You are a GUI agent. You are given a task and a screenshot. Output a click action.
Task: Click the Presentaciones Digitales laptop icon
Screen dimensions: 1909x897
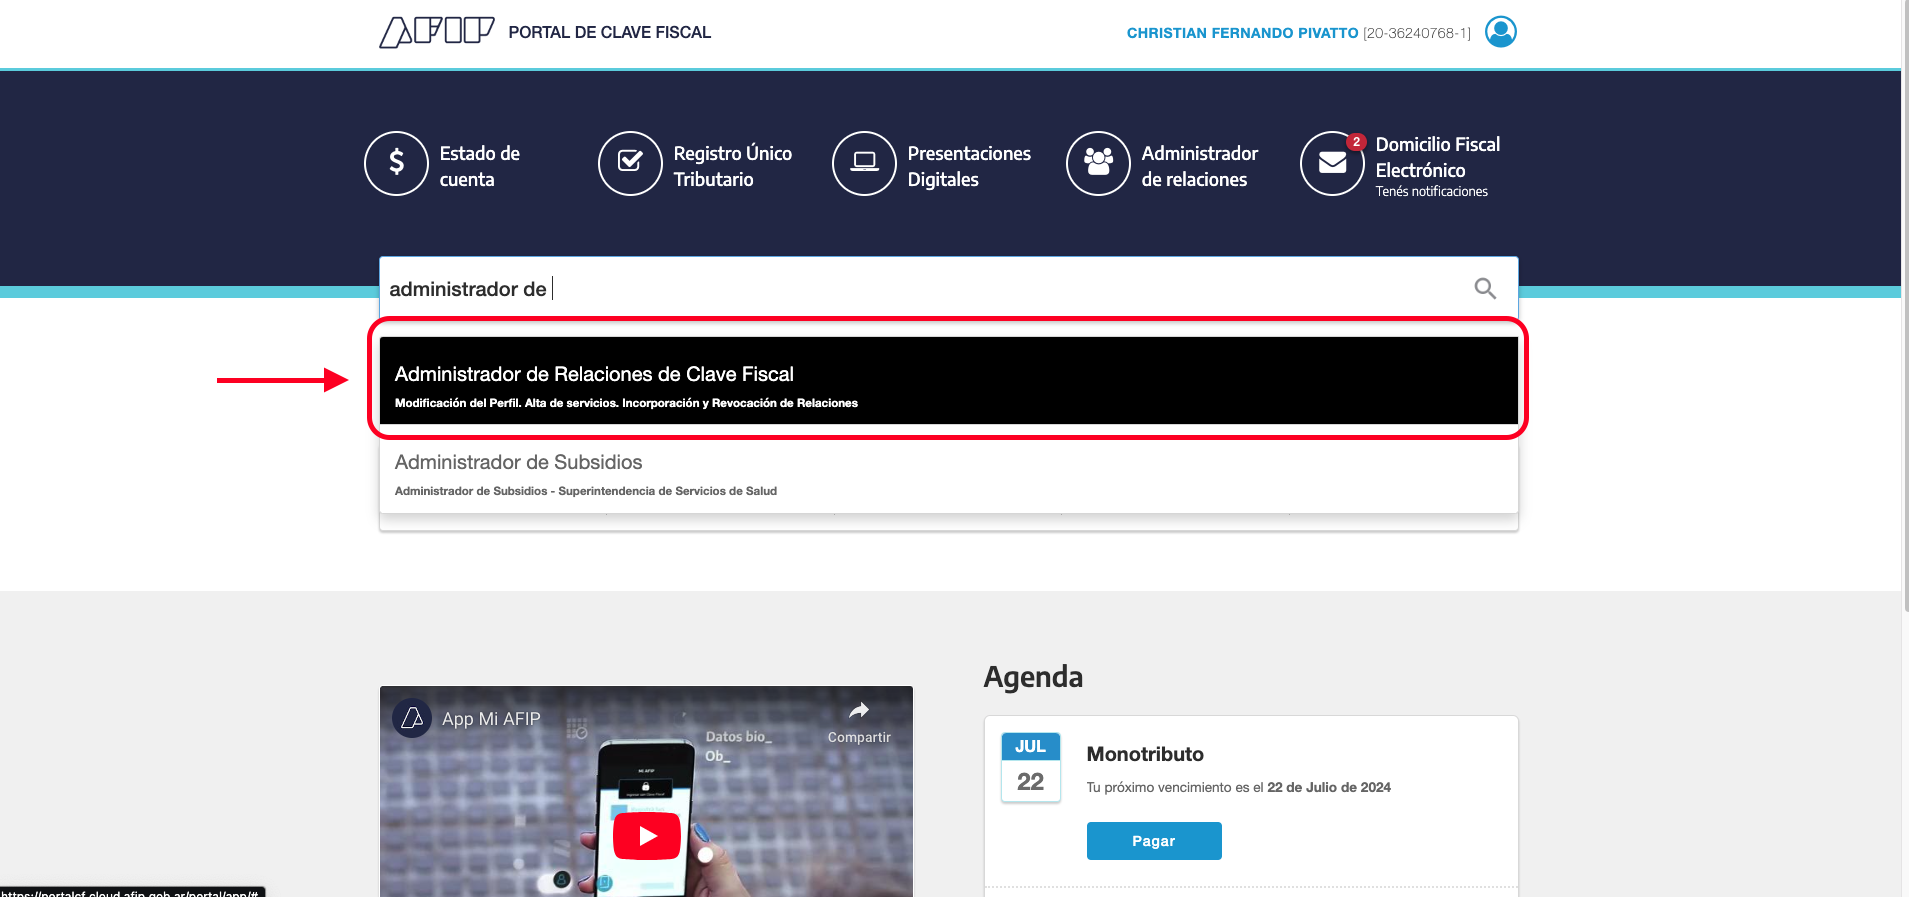(864, 163)
